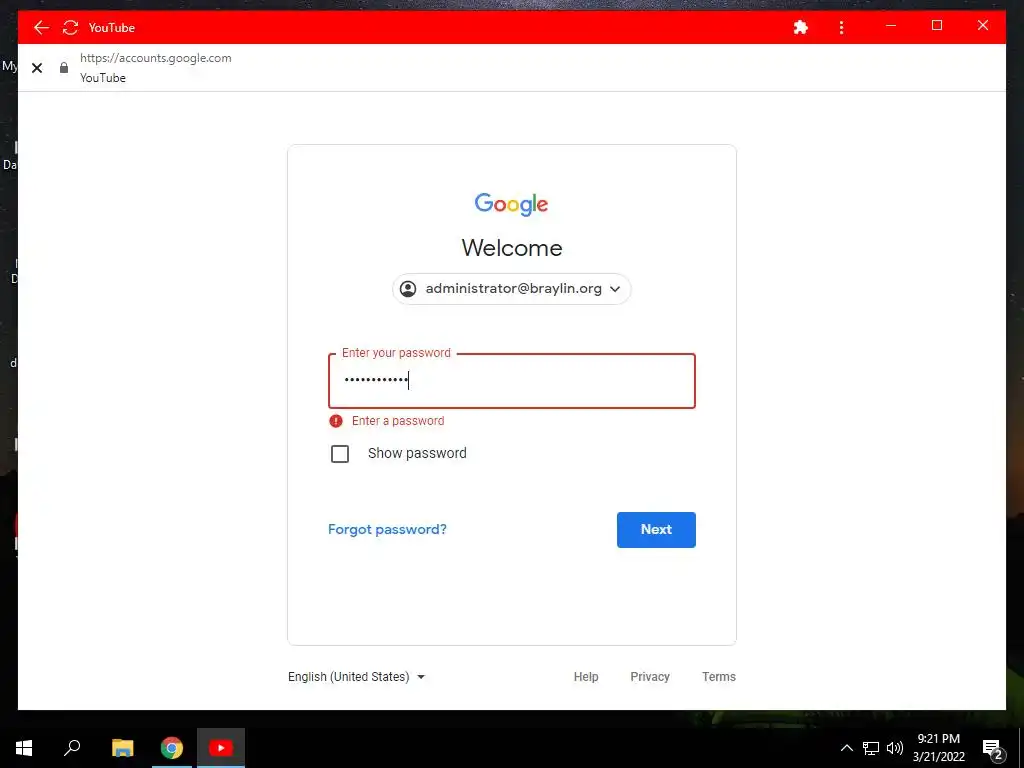View site security via the padlock icon
1024x768 pixels.
pos(64,67)
